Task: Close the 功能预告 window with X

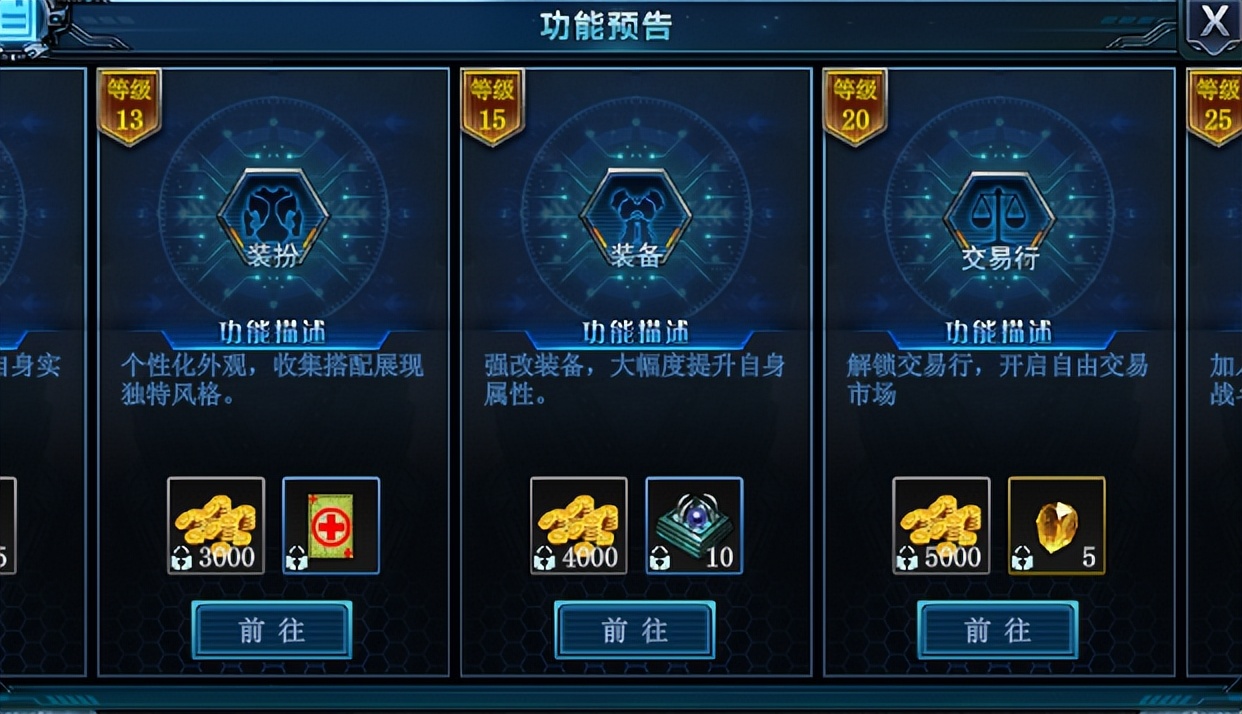Action: (x=1213, y=22)
